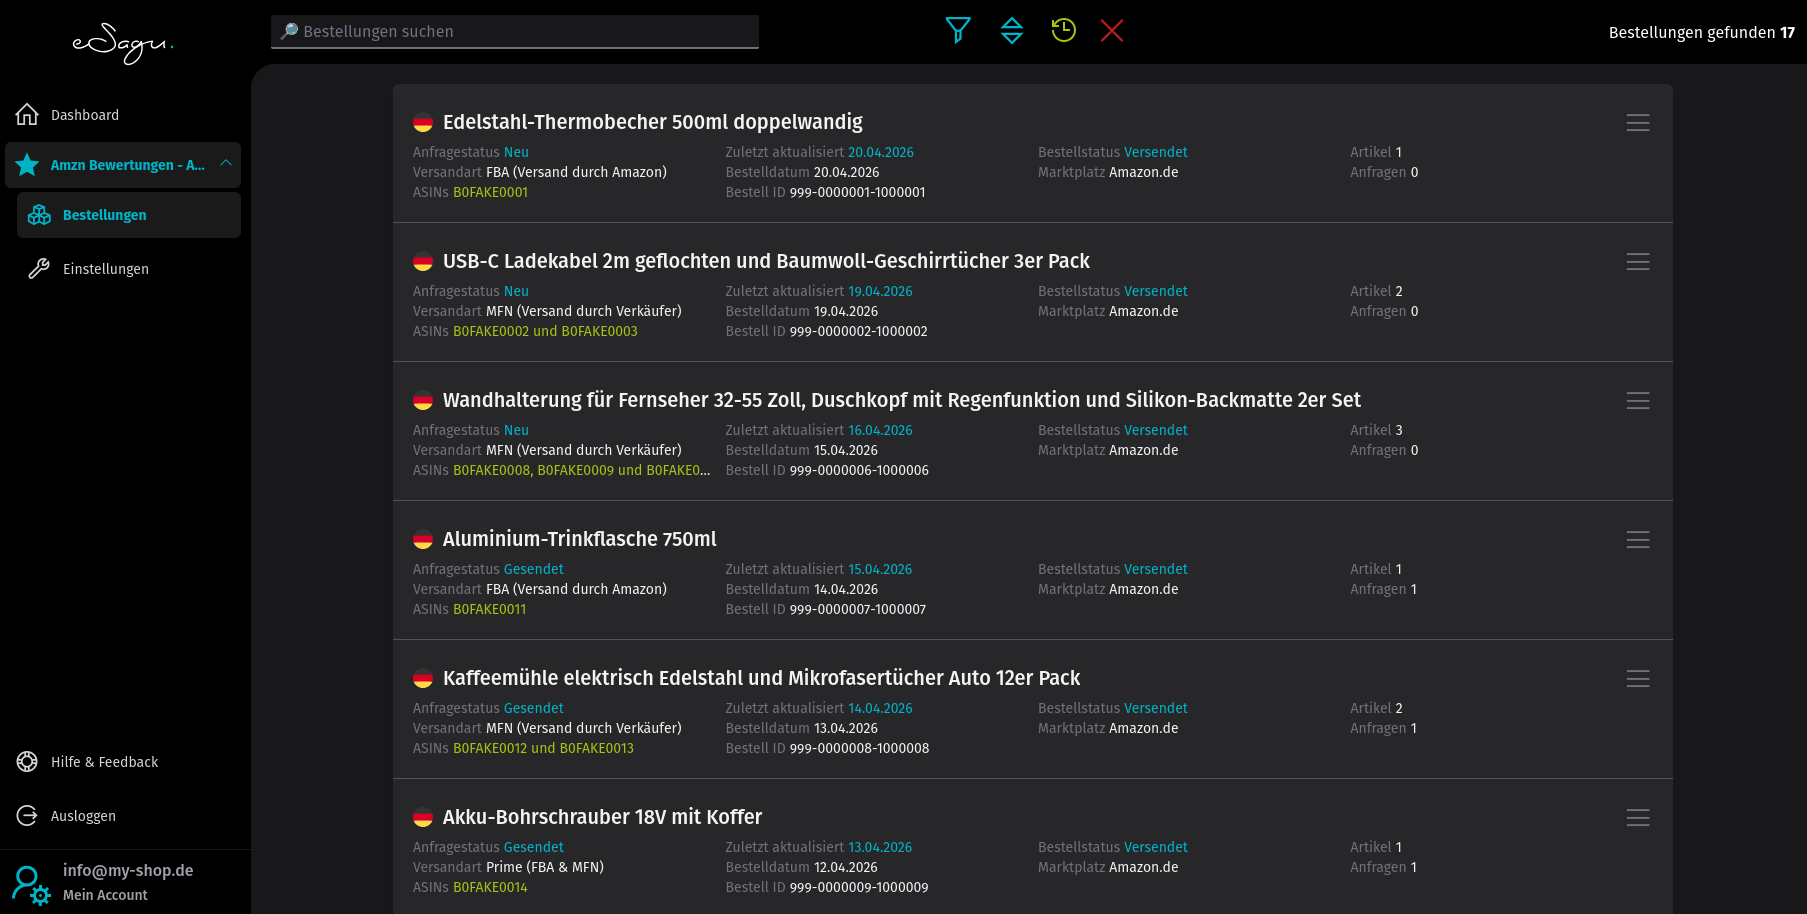Open menu for Aluminium-Trinkflasche order
Screen dimensions: 1807x914
[x=1637, y=540]
